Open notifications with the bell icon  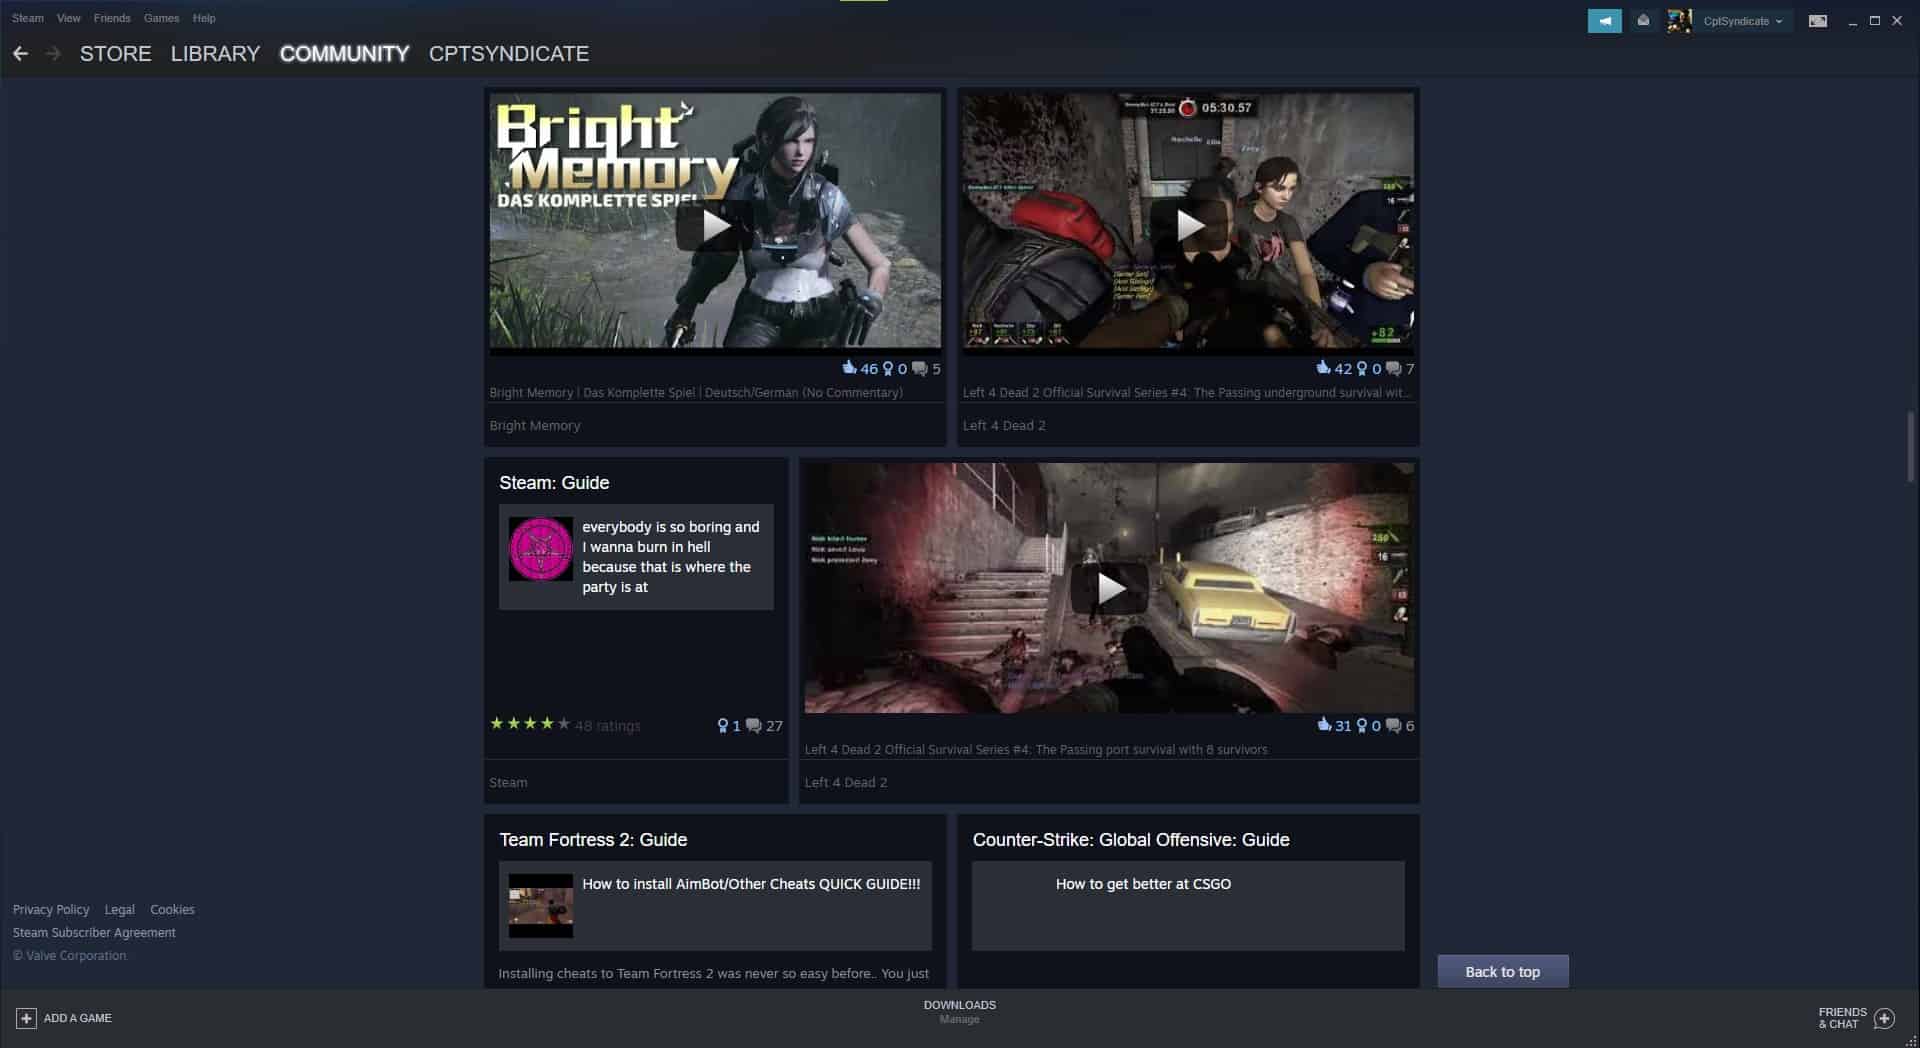[1643, 20]
